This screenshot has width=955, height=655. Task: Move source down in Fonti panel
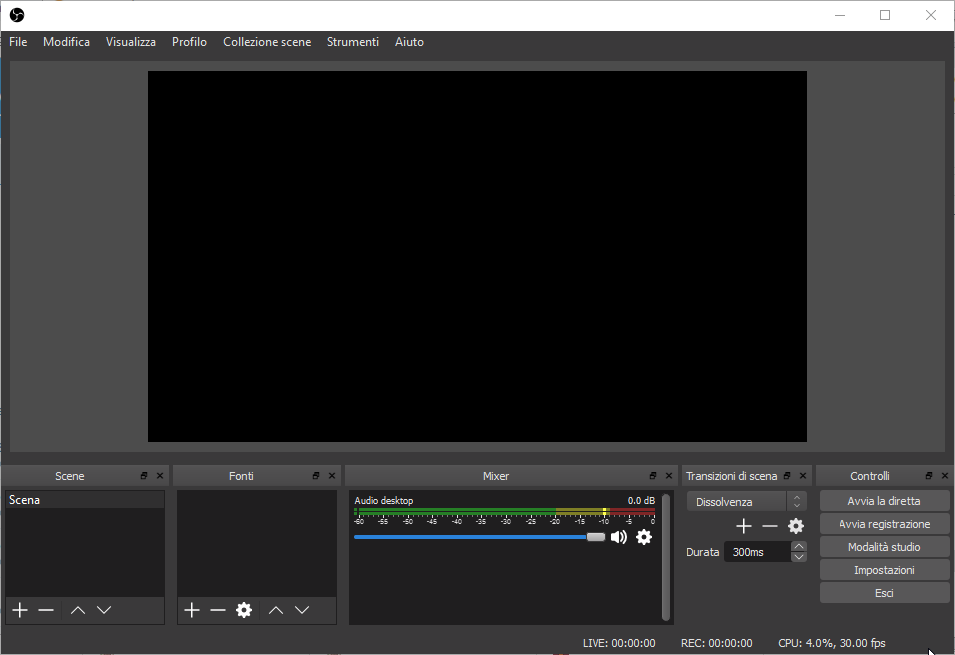tap(302, 610)
